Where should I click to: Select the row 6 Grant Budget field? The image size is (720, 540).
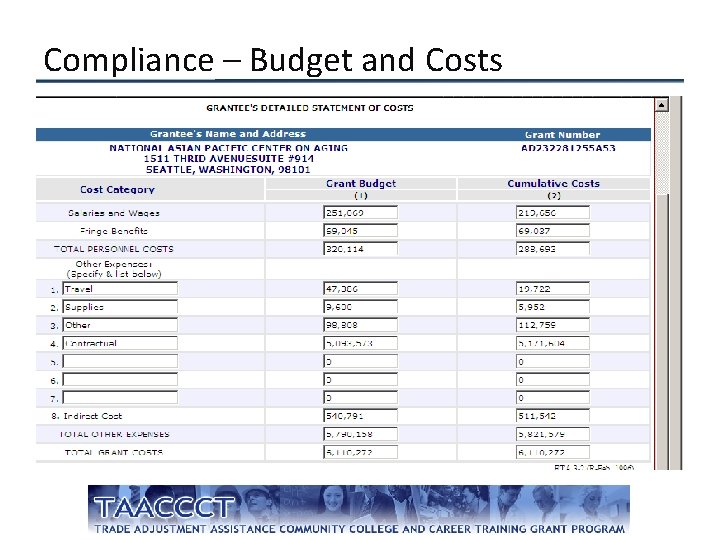point(360,379)
